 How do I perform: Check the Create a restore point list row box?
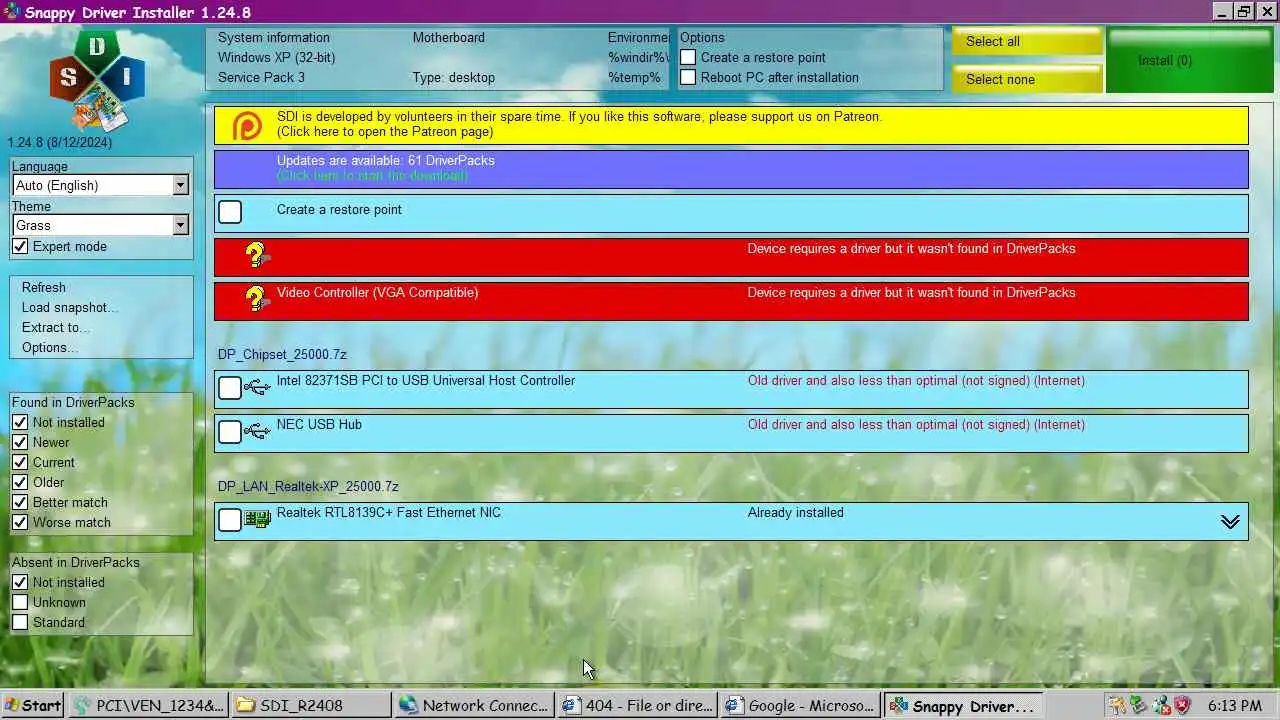point(230,212)
